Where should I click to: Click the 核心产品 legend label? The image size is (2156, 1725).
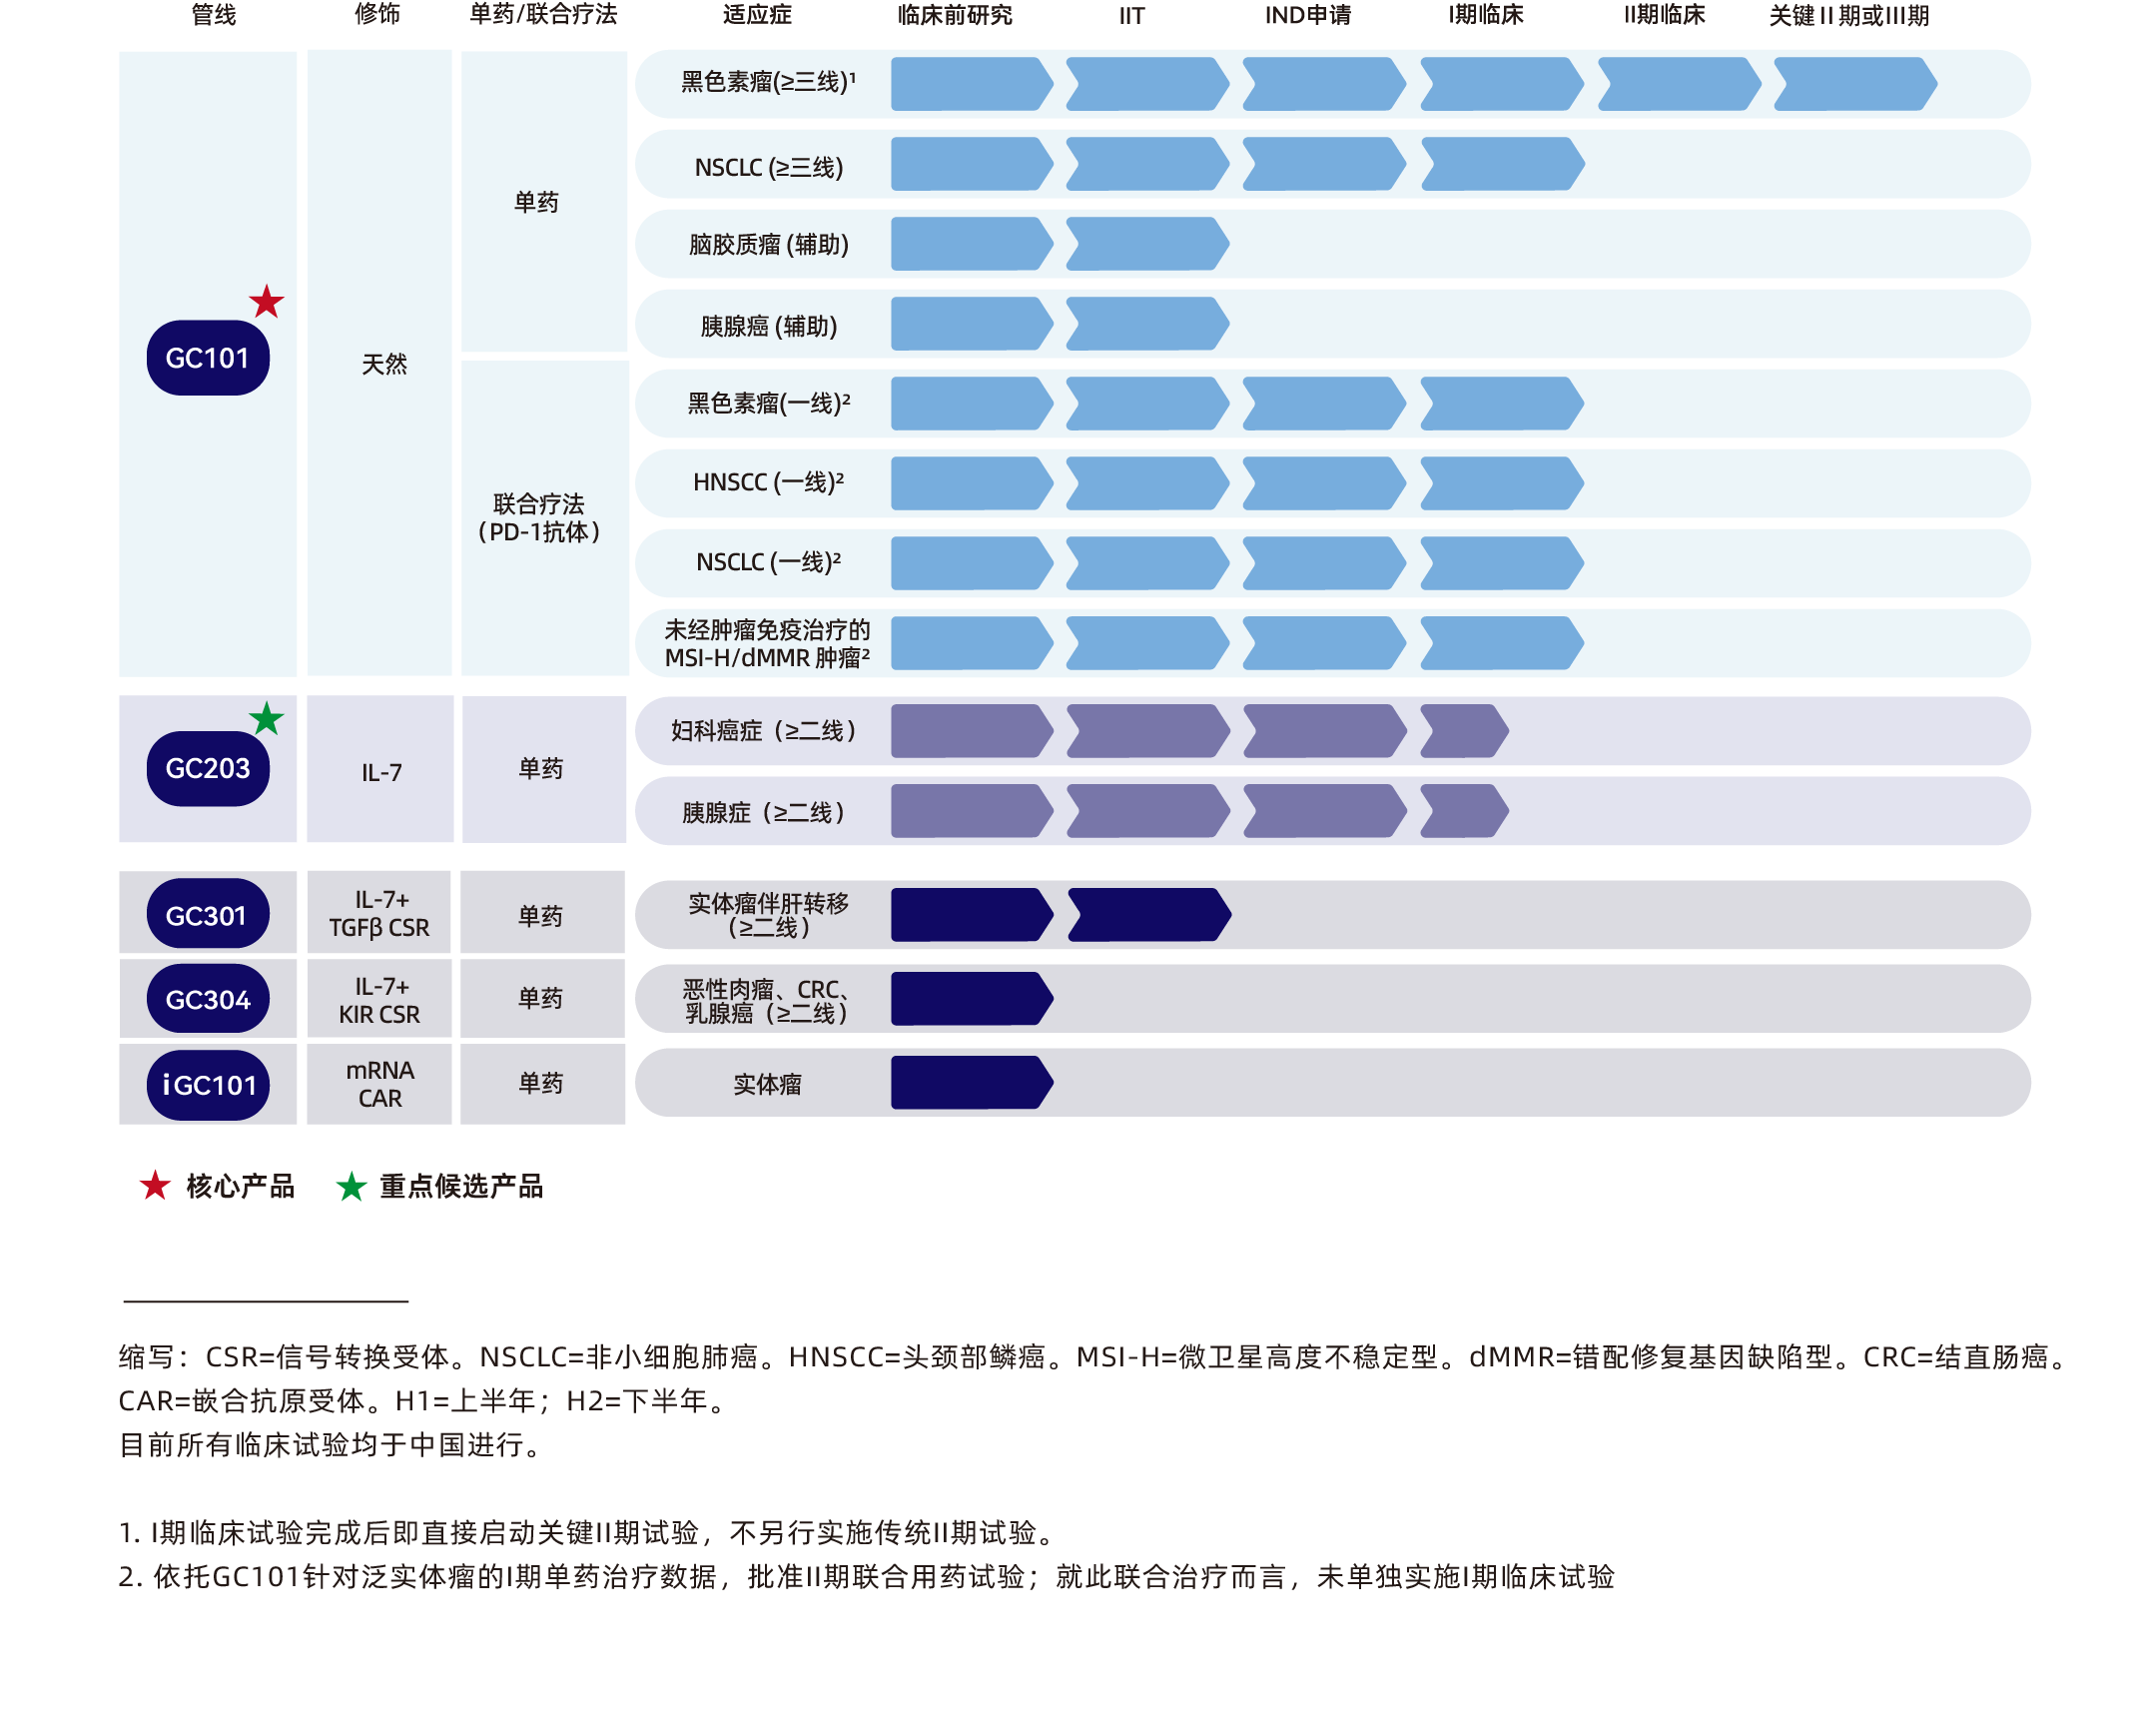(240, 1187)
